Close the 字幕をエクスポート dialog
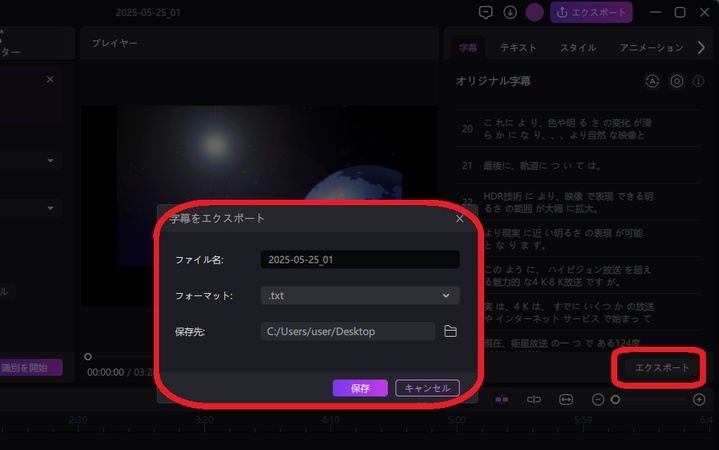This screenshot has width=719, height=450. [x=459, y=219]
